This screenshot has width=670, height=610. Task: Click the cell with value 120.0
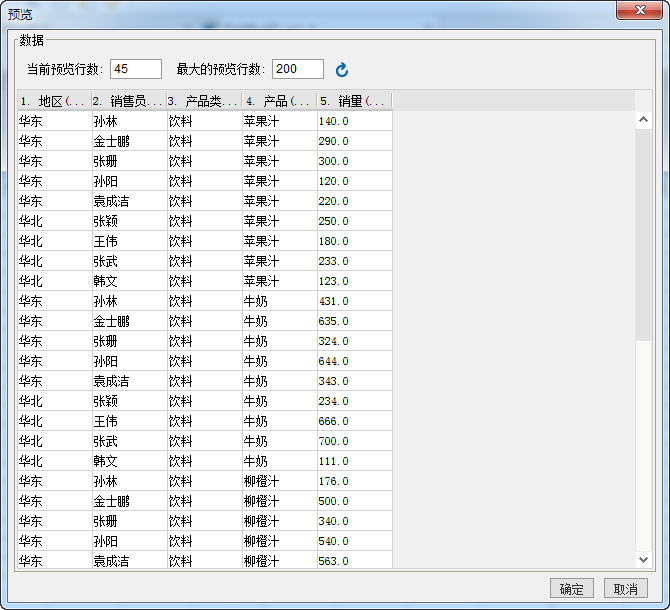(355, 181)
